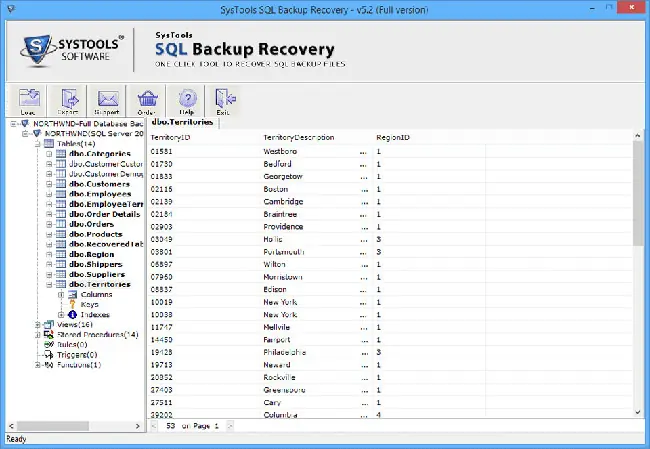Click the Morristown description cell
650x449 pixels.
pos(283,277)
